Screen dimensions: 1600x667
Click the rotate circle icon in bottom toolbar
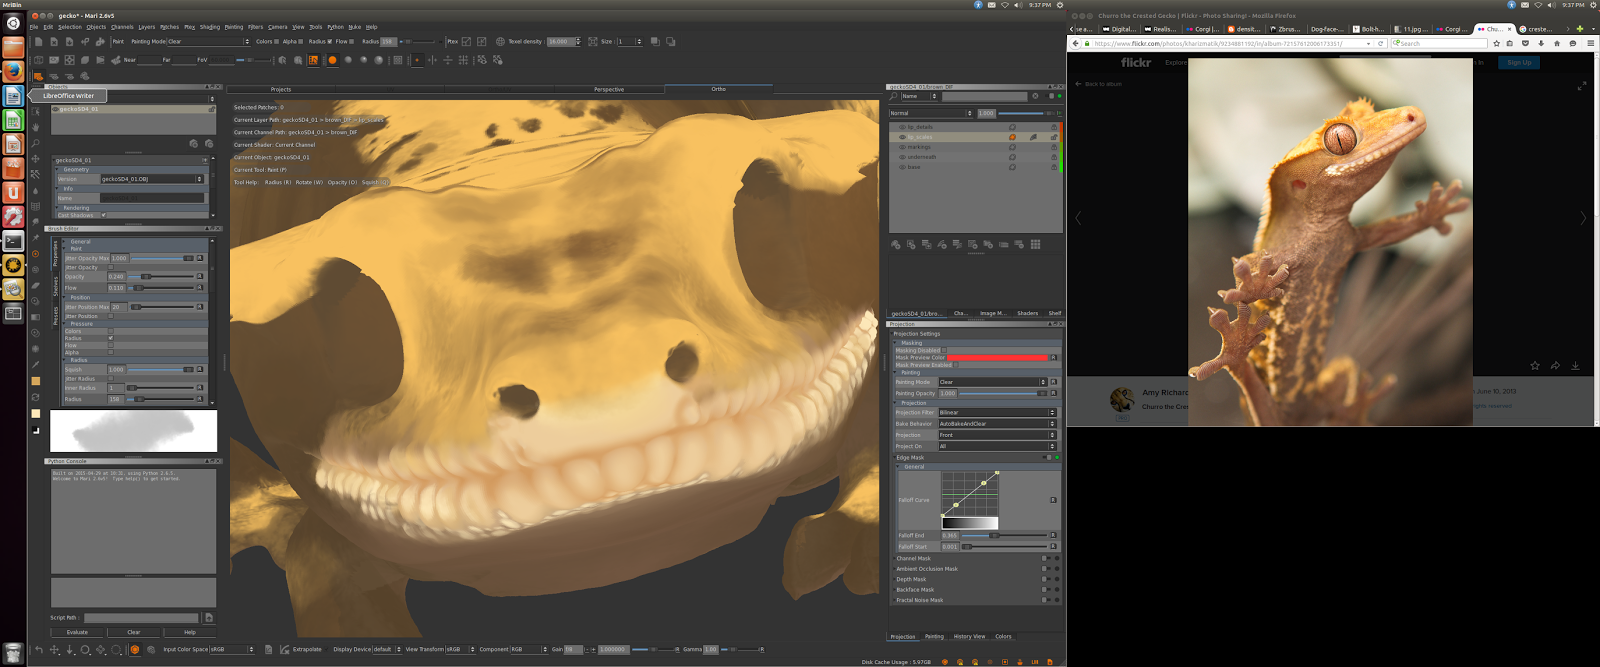tap(85, 649)
